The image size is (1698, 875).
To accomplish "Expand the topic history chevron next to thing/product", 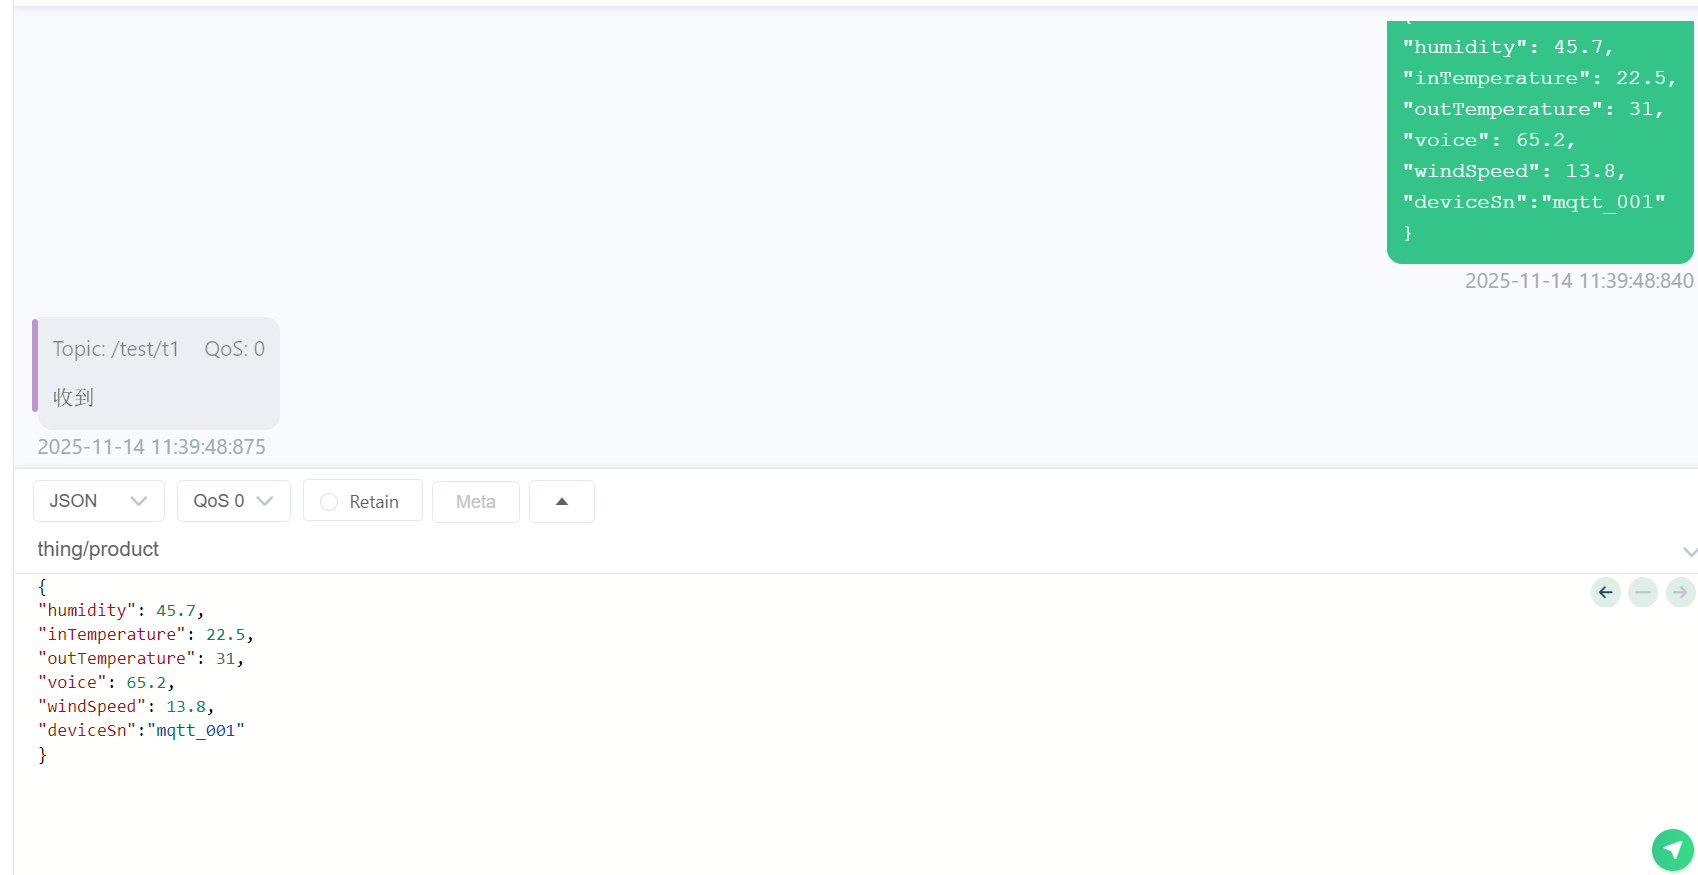I will coord(1689,551).
